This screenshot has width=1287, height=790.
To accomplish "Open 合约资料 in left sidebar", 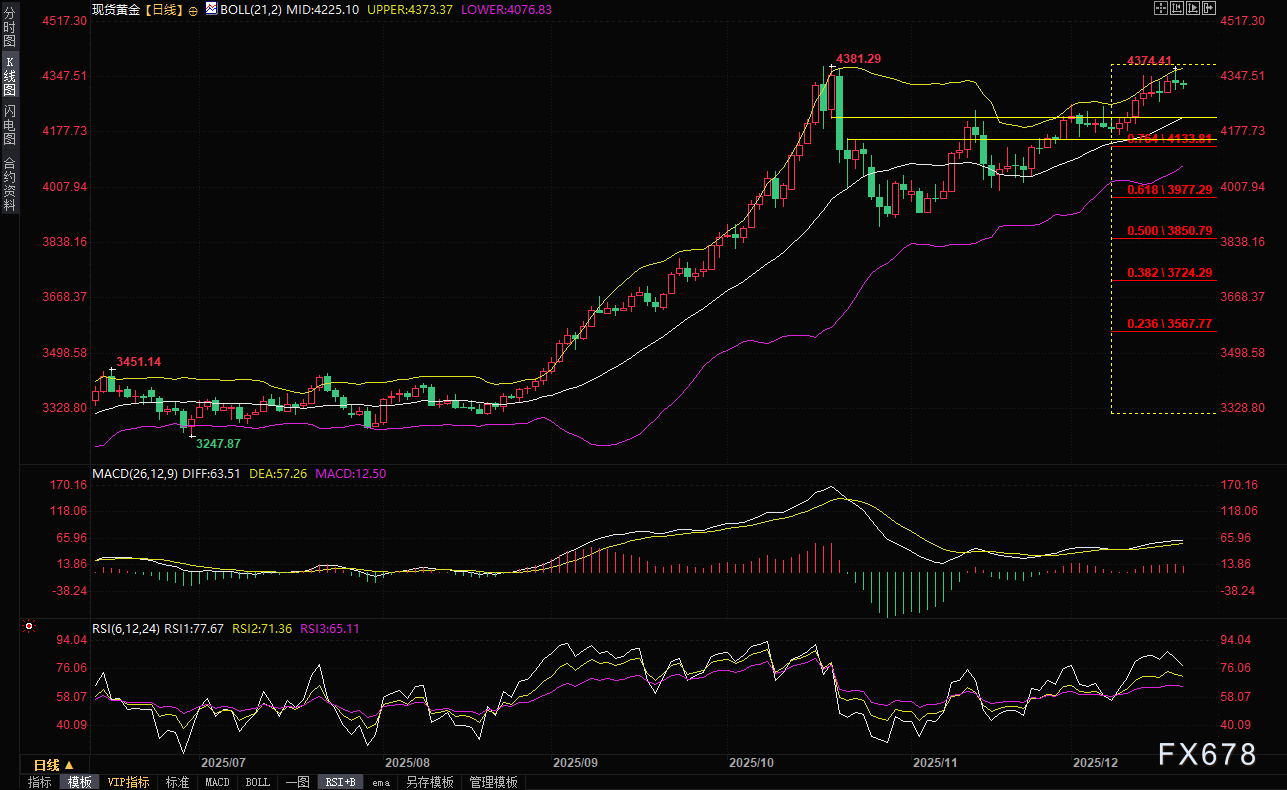I will pyautogui.click(x=9, y=184).
